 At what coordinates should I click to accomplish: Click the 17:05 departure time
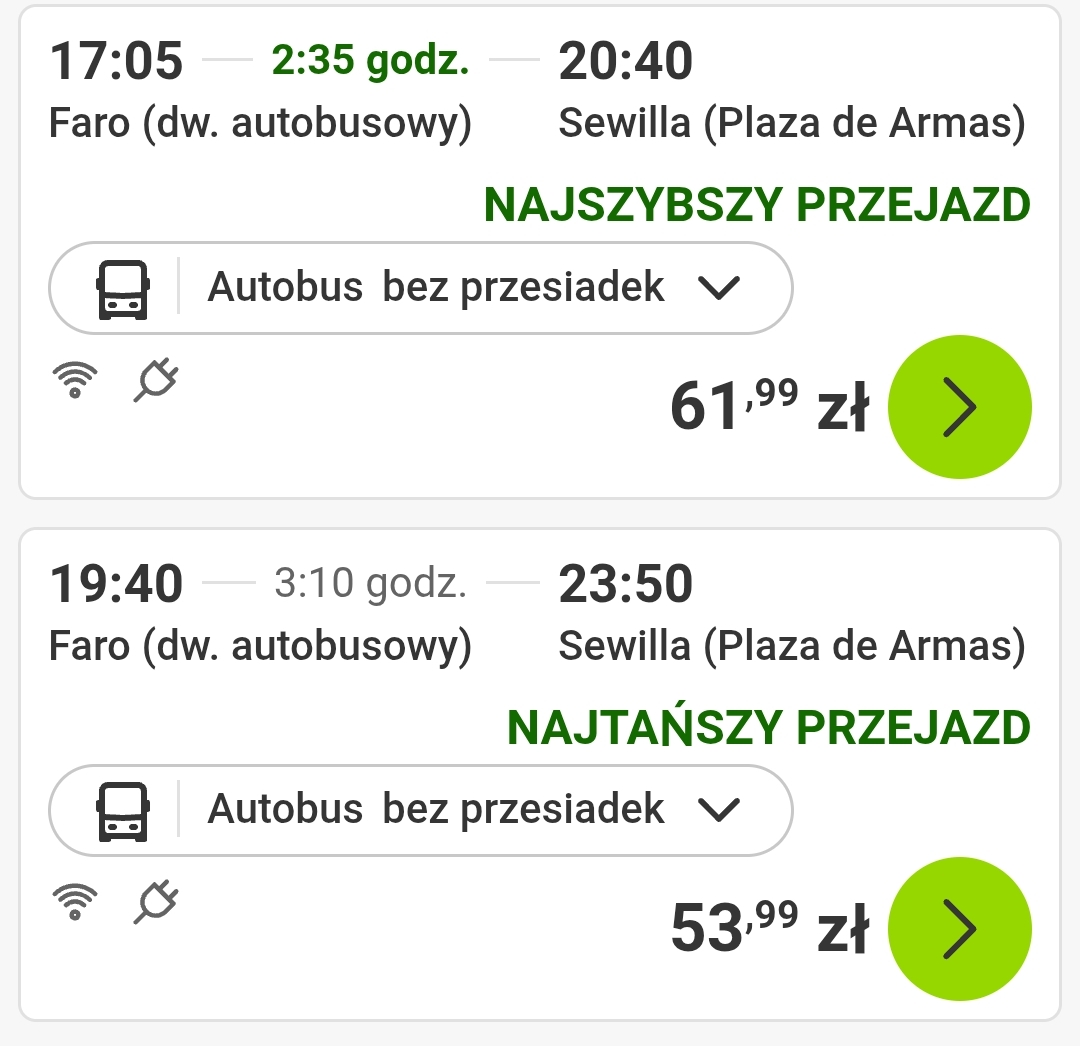116,61
